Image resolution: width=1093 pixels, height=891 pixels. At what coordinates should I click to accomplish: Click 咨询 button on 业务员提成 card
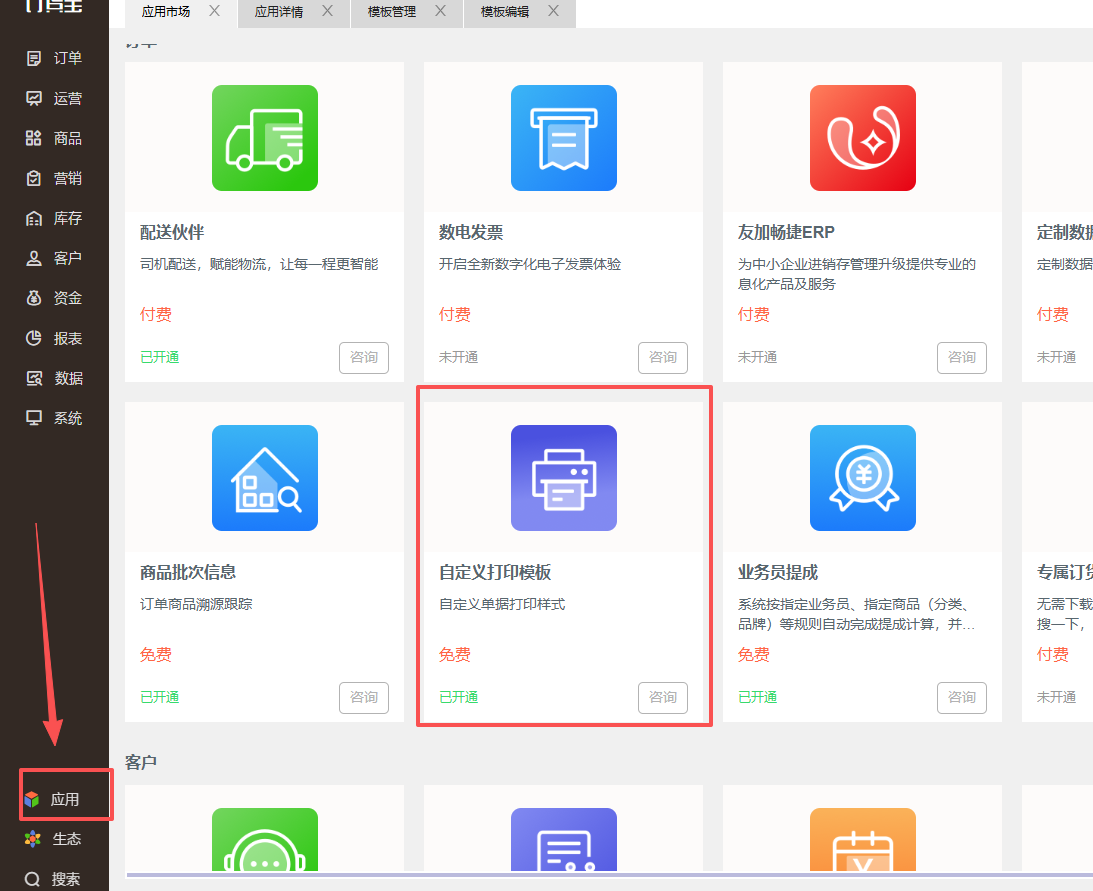tap(962, 698)
